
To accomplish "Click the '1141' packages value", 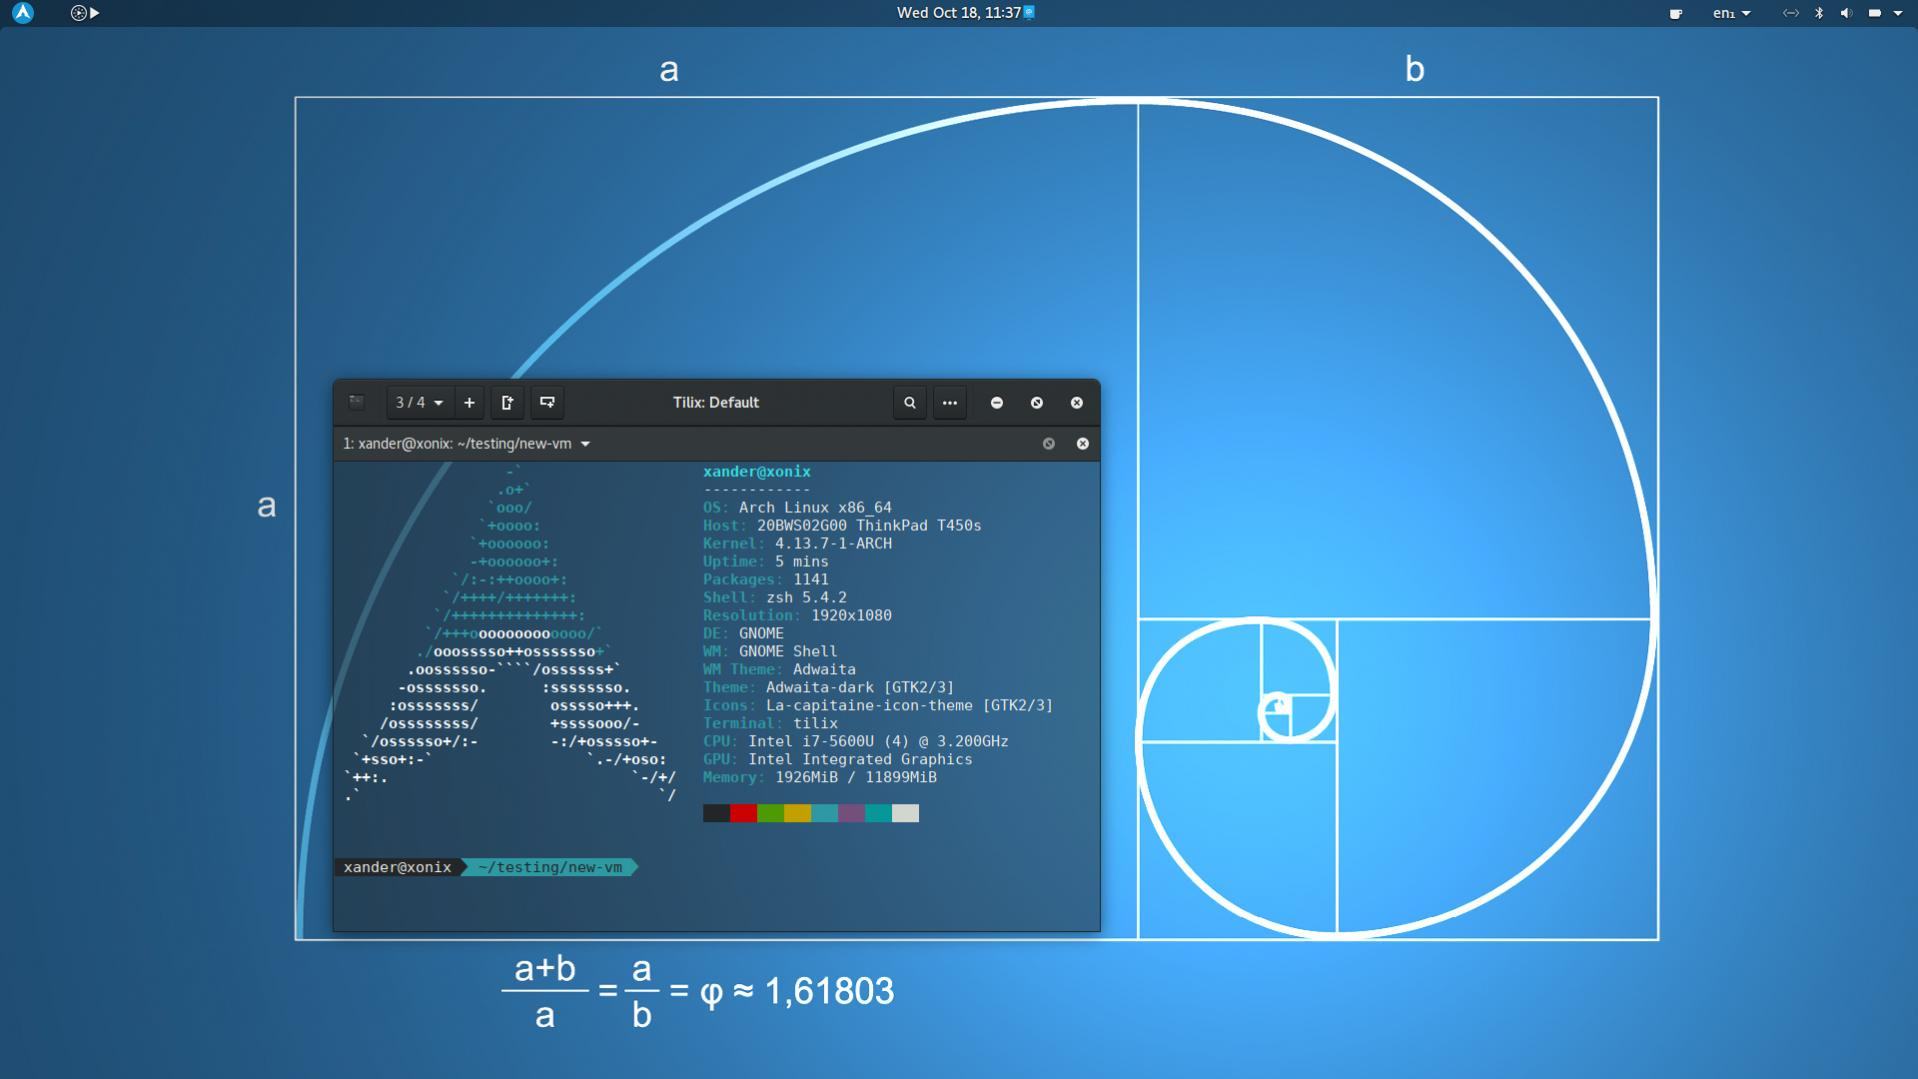I will (x=811, y=579).
